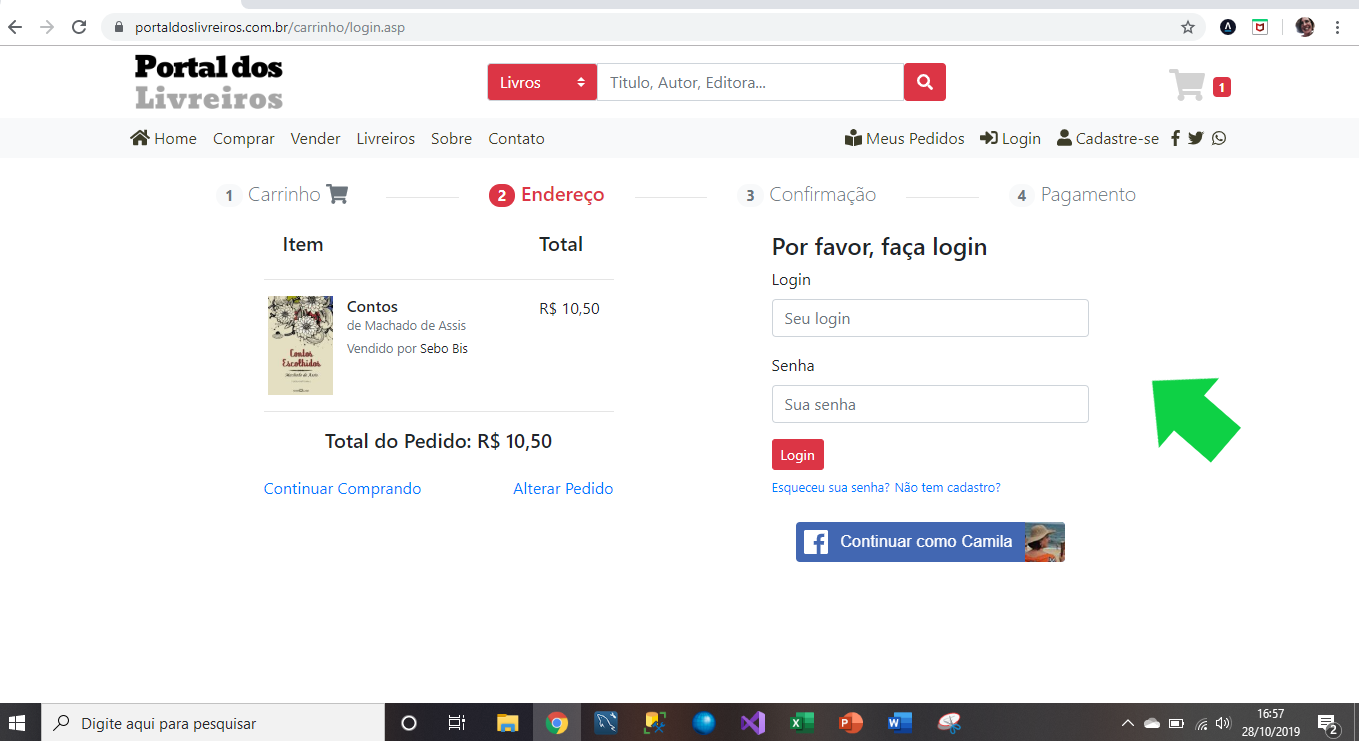Select the Carrinho checkout step
The image size is (1359, 741).
click(283, 194)
